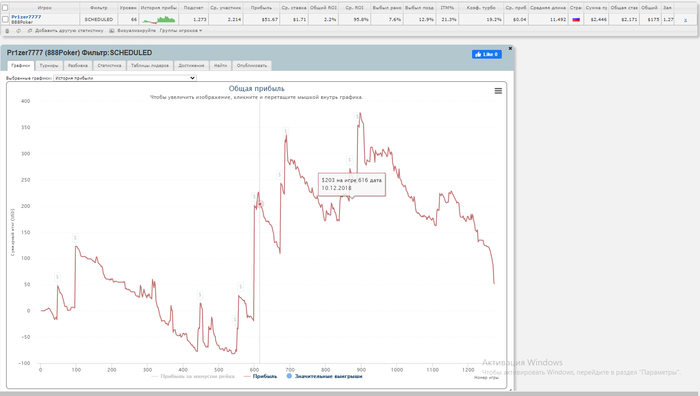
Task: Toggle the Прибыль за минусом рейка legend series
Action: point(193,376)
